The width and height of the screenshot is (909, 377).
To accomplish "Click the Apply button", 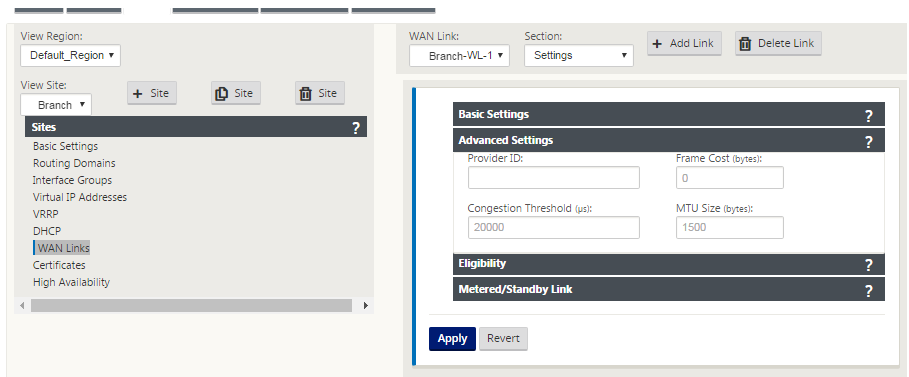I will (x=452, y=339).
